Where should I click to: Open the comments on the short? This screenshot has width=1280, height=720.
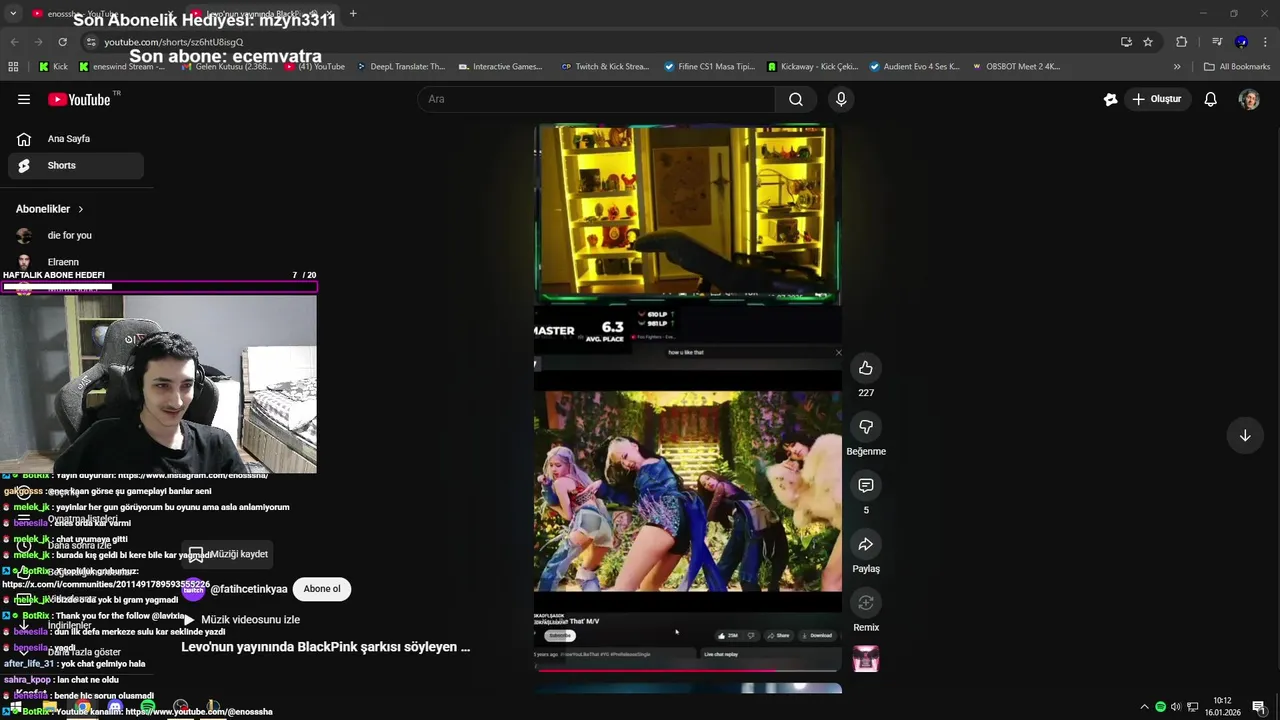point(866,485)
